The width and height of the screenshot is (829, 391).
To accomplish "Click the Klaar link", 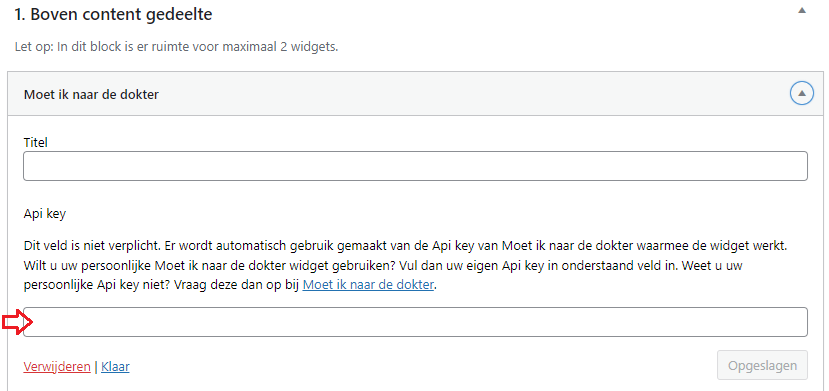I will tap(115, 367).
